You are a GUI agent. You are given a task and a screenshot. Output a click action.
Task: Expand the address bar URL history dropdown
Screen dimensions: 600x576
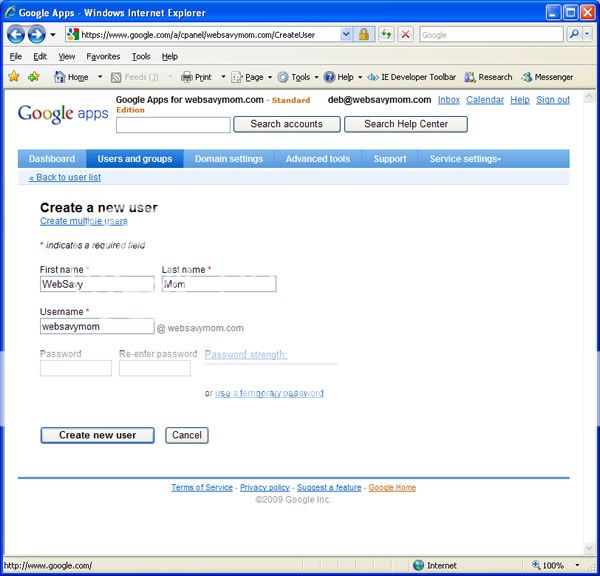[346, 35]
